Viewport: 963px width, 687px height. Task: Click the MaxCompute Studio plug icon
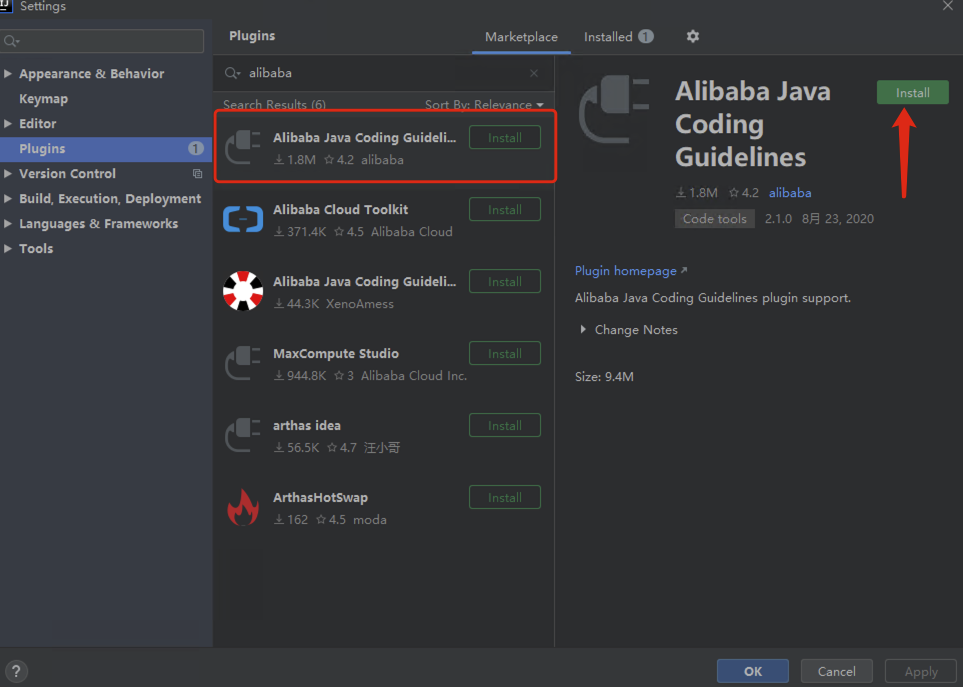tap(243, 363)
